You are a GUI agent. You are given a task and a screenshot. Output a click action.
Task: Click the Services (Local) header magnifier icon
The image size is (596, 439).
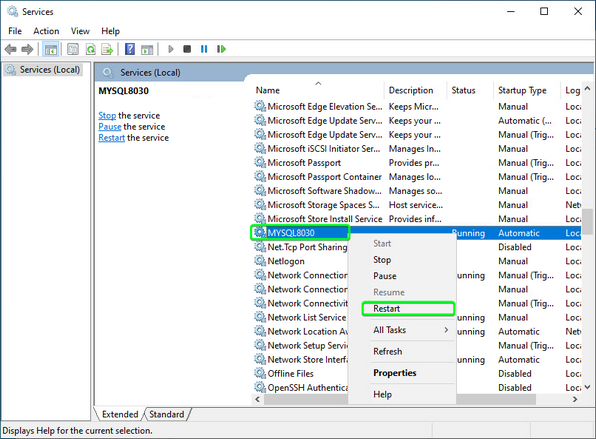pos(108,73)
